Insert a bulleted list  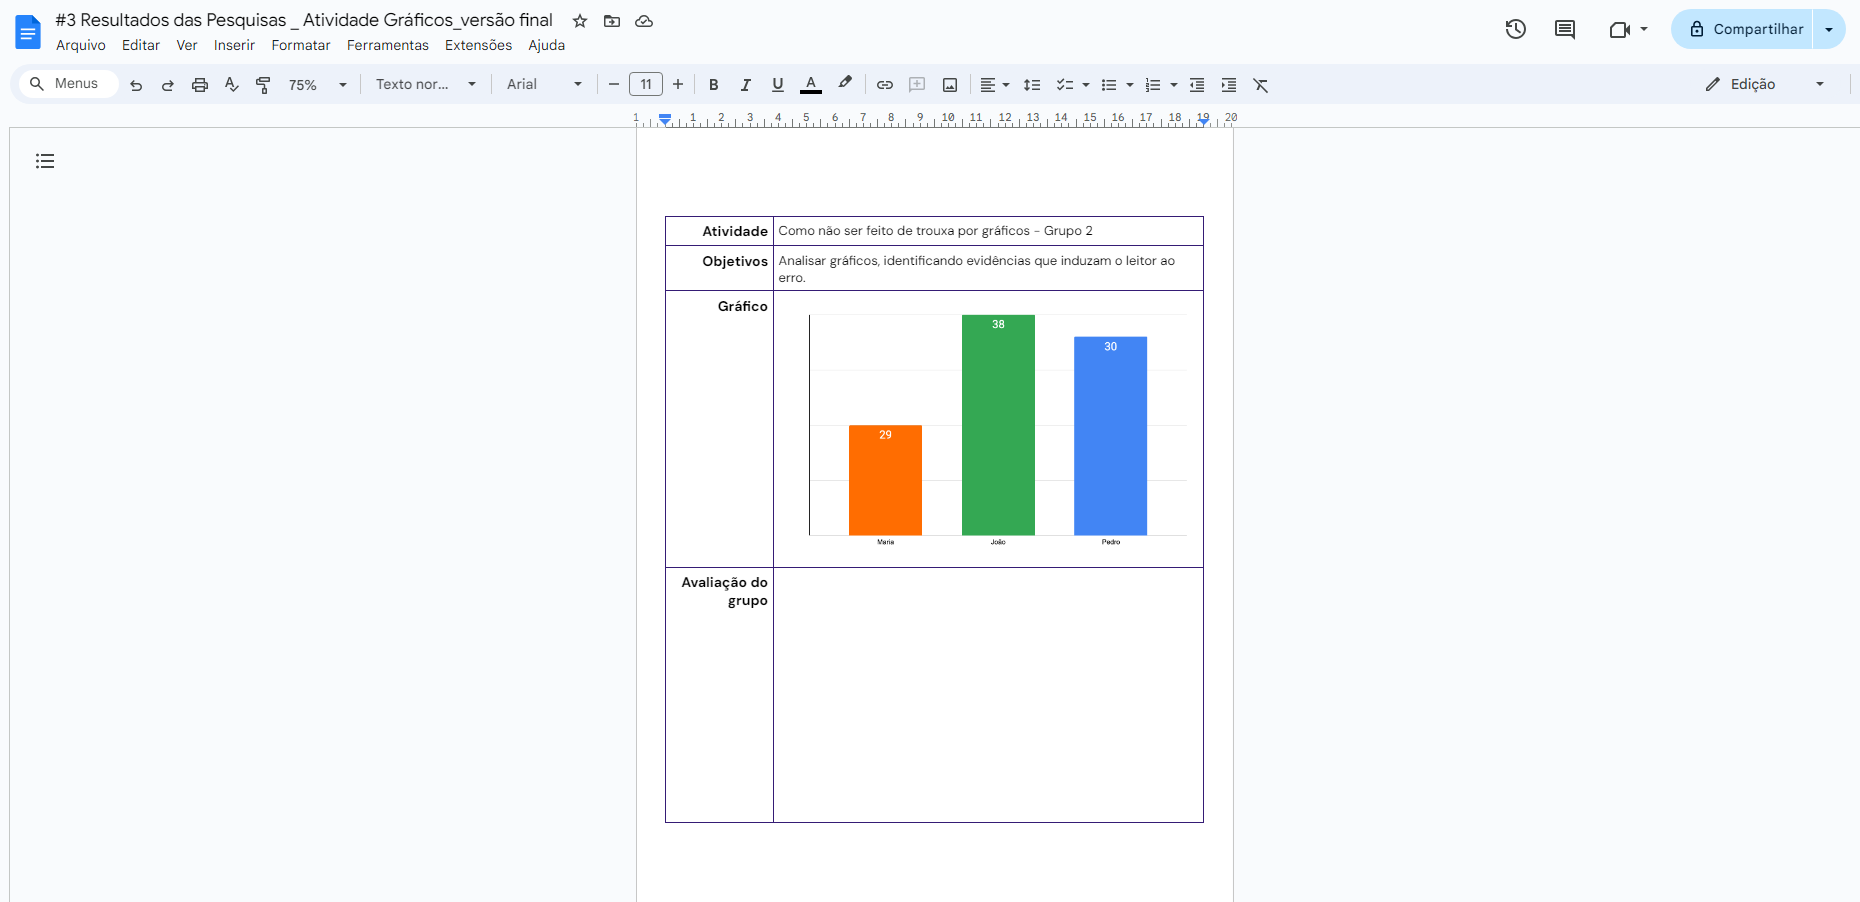(x=1109, y=85)
